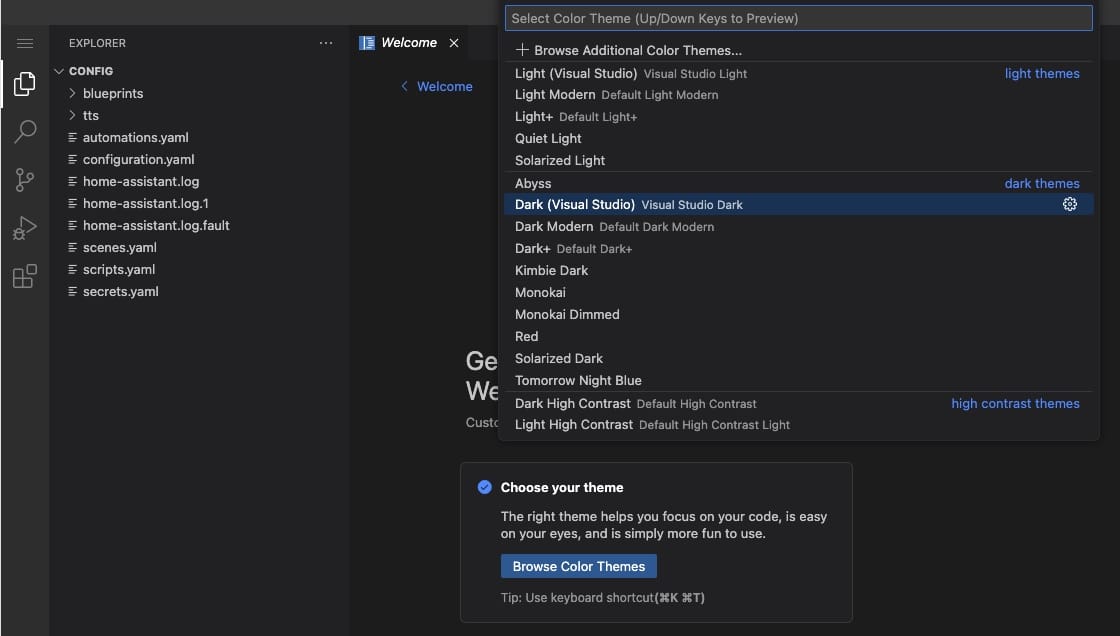Focus the Select Color Theme input field

[799, 19]
